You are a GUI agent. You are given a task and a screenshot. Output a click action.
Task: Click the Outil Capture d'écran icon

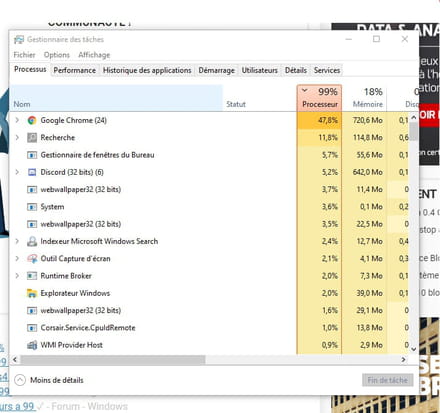[32, 259]
